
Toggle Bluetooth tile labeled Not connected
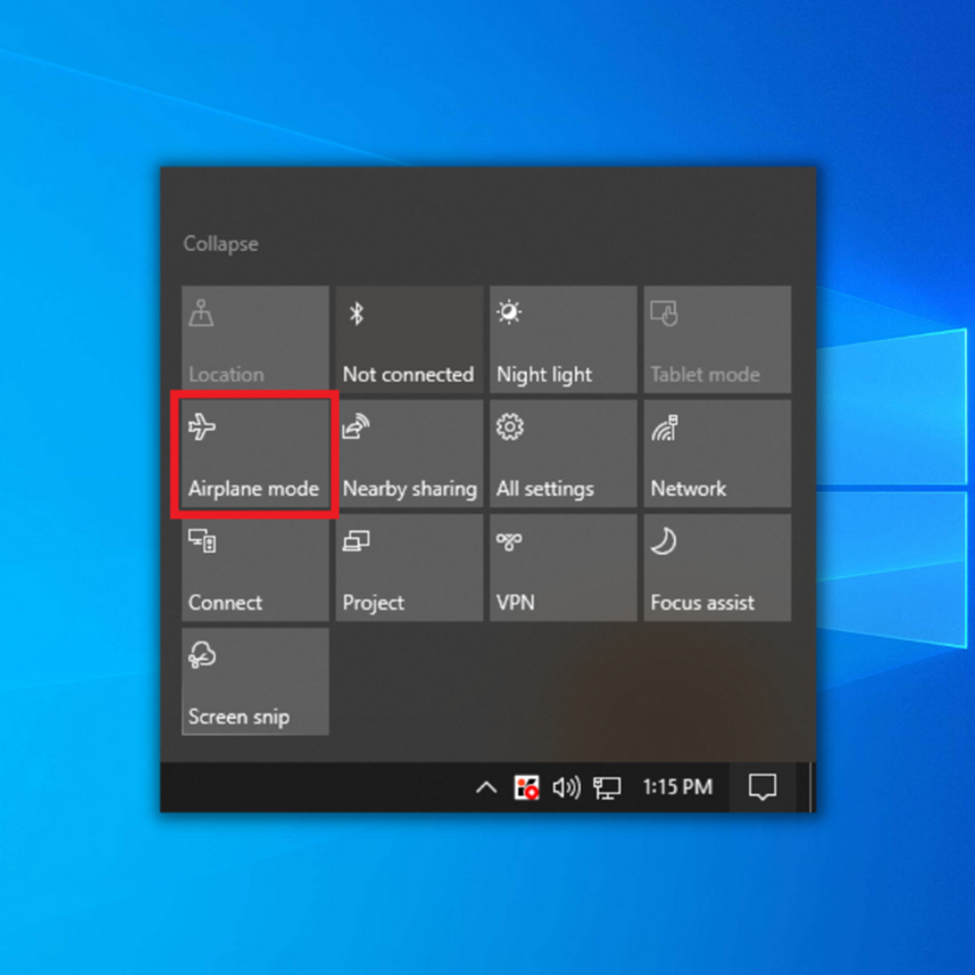(x=409, y=340)
